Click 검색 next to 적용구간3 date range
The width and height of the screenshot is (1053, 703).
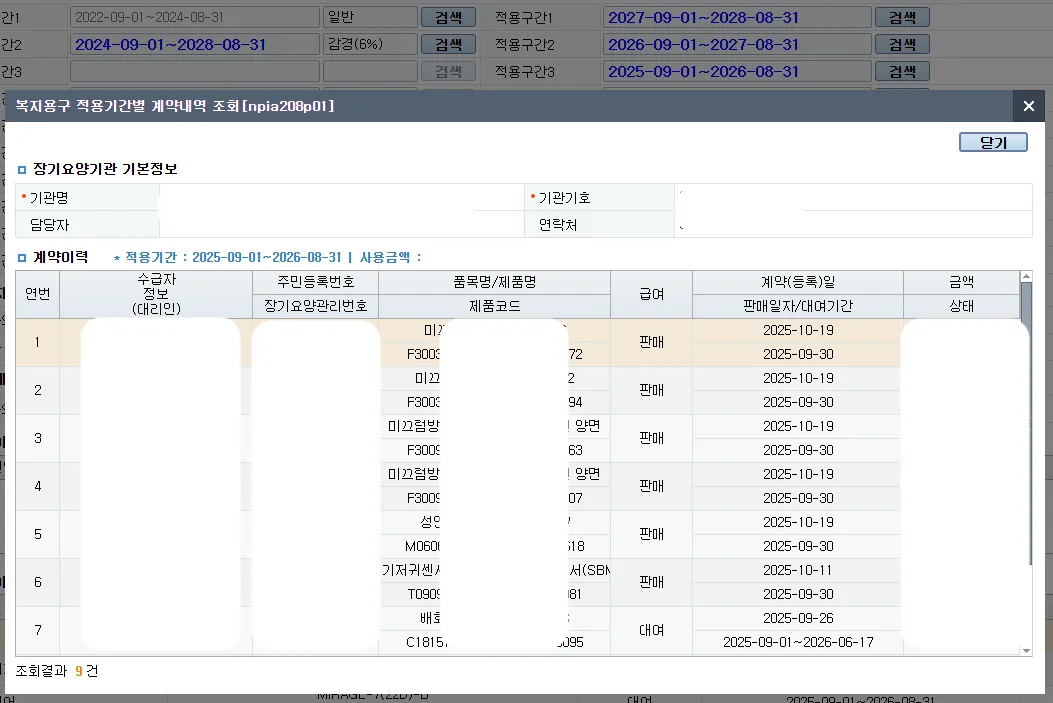coord(901,72)
